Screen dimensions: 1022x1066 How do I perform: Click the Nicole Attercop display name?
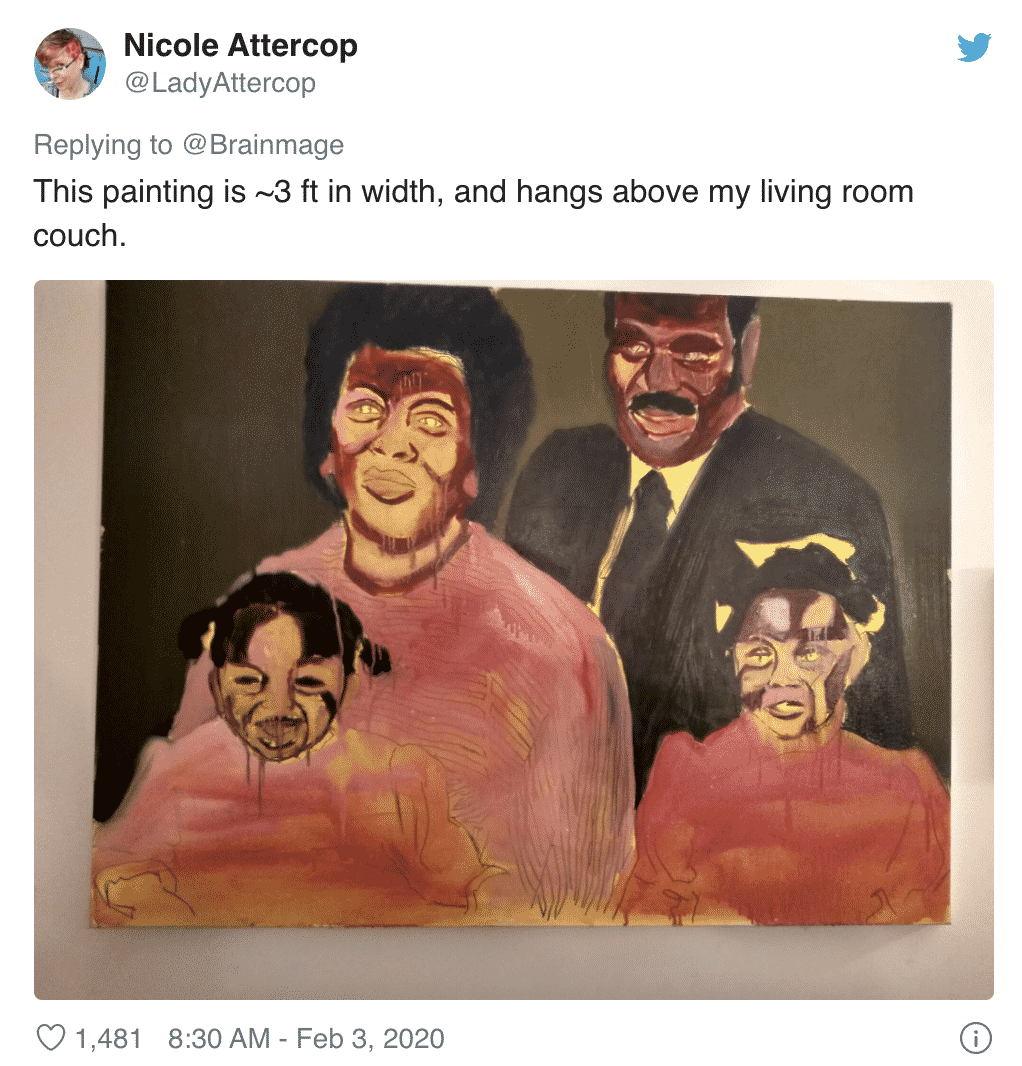click(x=241, y=46)
